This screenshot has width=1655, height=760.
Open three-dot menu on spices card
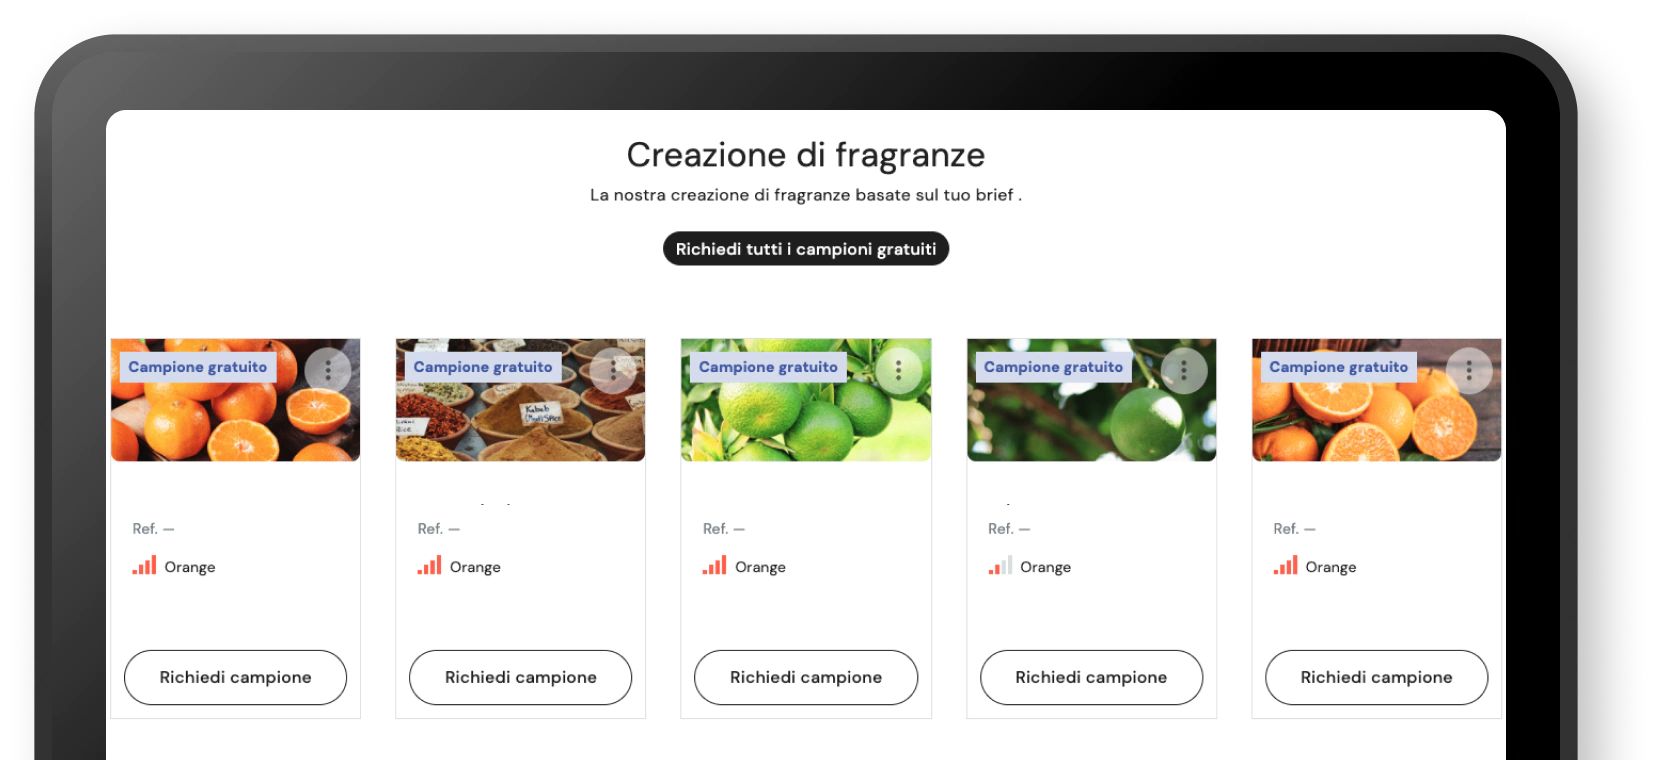point(613,370)
